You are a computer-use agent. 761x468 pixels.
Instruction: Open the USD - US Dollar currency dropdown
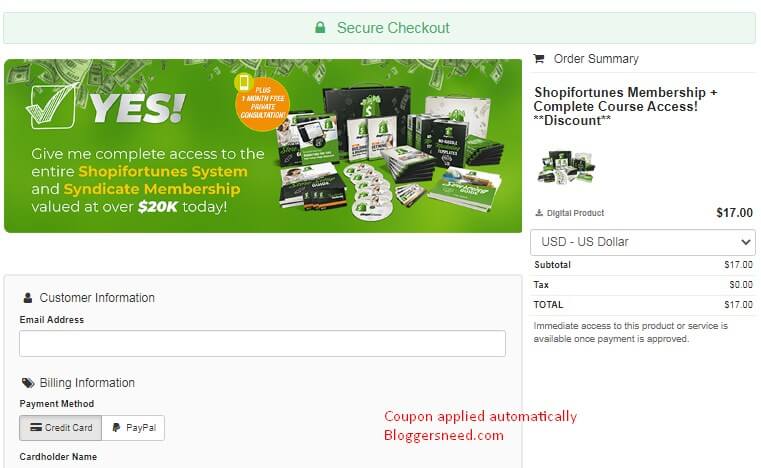pyautogui.click(x=643, y=242)
